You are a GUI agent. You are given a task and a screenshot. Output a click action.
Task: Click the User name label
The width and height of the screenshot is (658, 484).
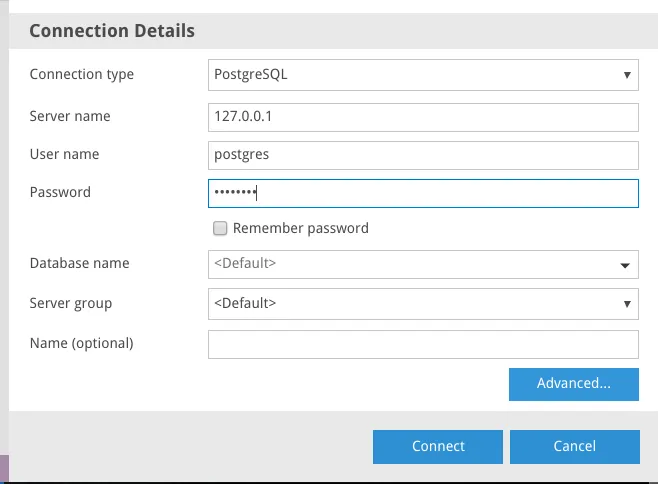(64, 154)
